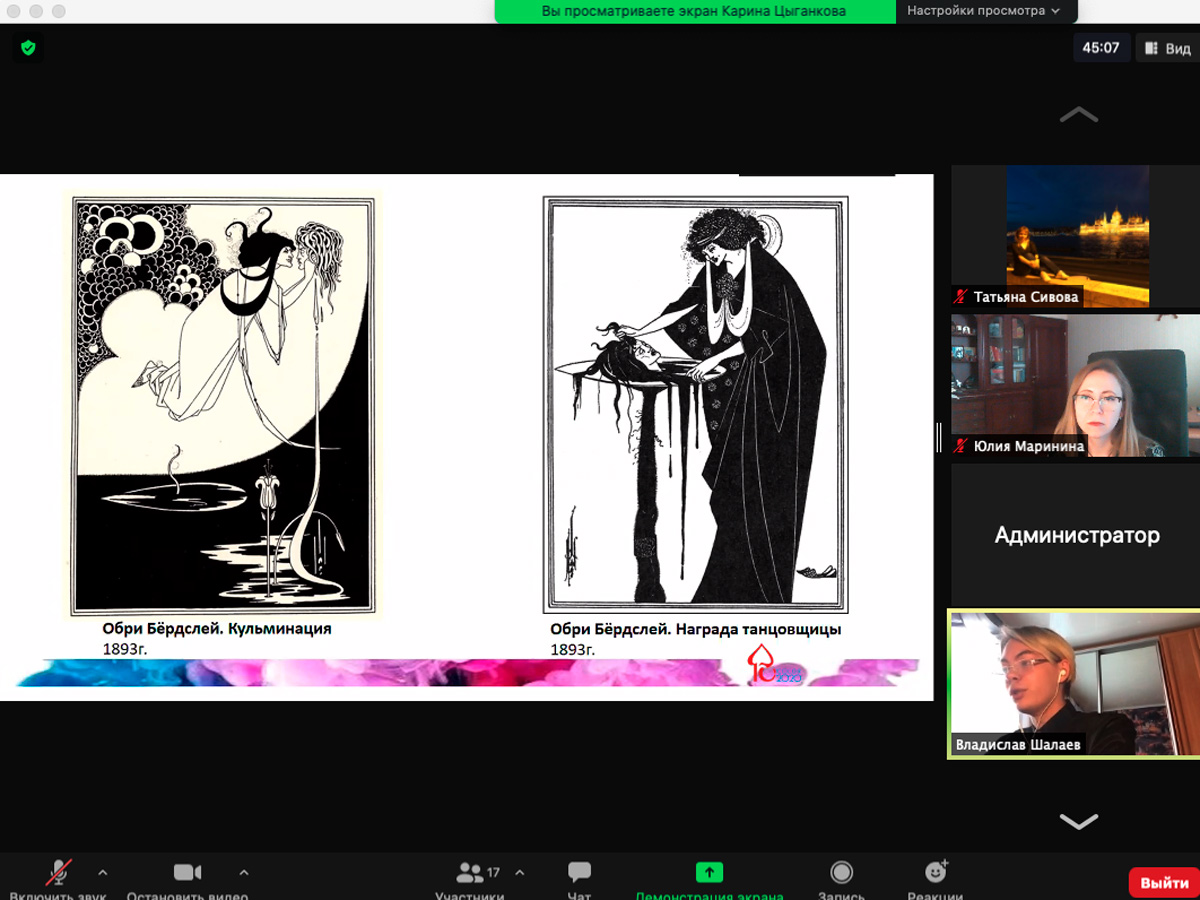
Task: Expand the arrow next to Participants
Action: point(519,872)
